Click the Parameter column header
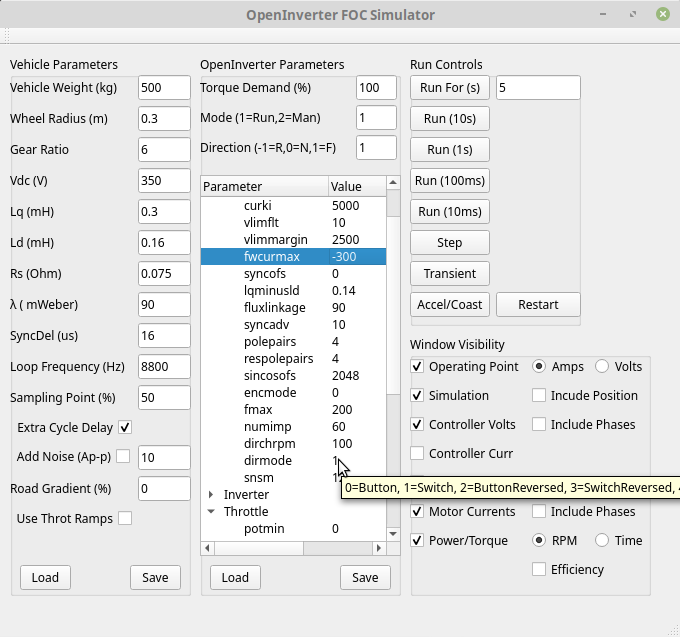 264,187
